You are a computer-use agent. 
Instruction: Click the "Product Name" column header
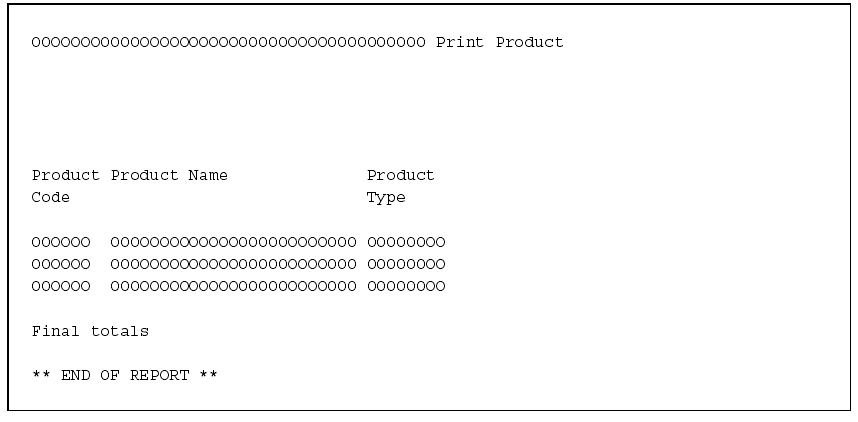[169, 176]
